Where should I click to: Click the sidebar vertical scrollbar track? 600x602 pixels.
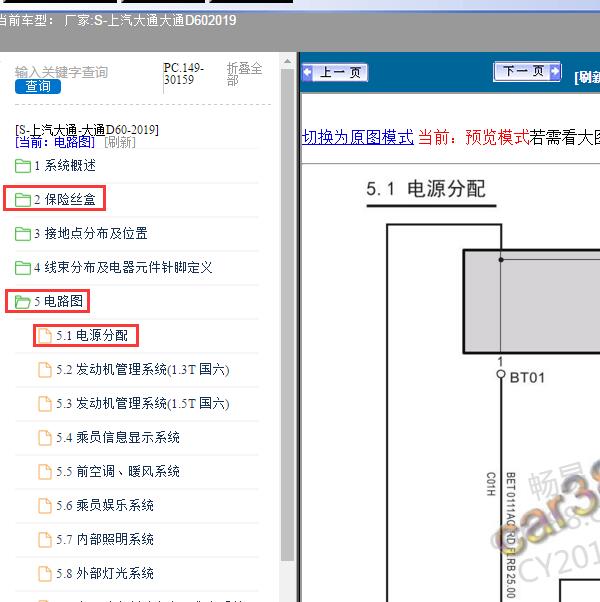(287, 315)
